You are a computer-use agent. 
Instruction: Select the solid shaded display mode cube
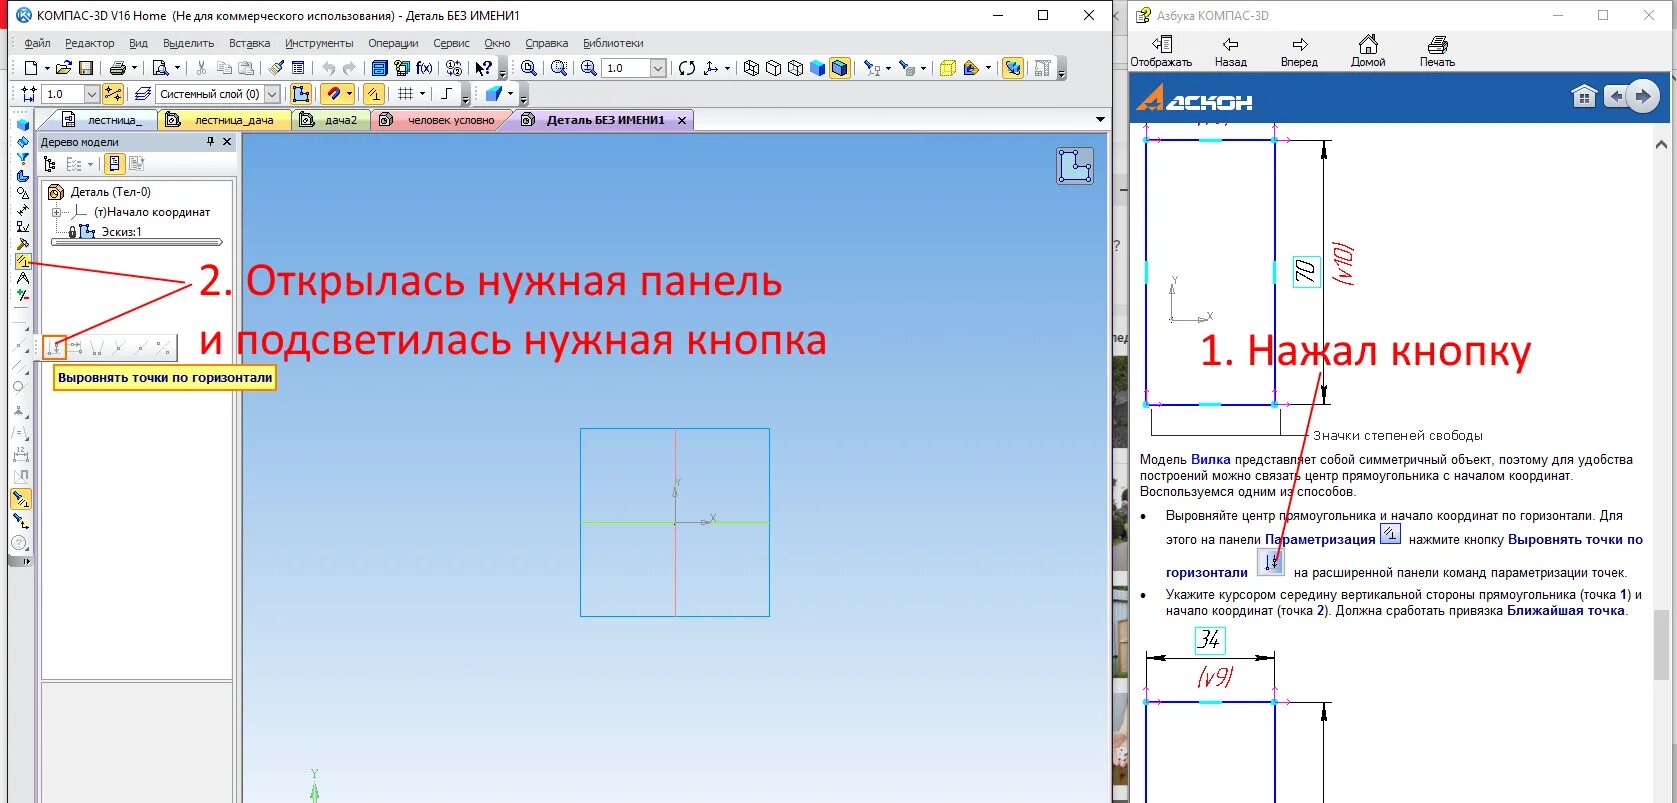pos(817,68)
